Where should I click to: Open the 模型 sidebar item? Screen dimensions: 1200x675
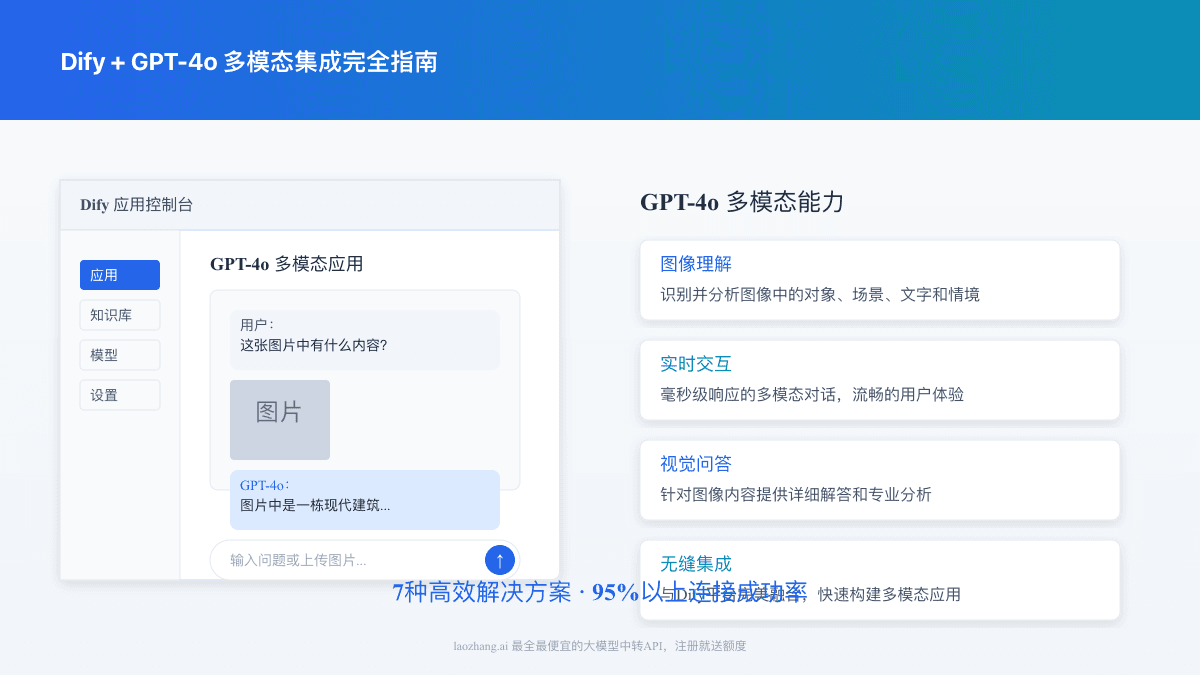pos(120,355)
